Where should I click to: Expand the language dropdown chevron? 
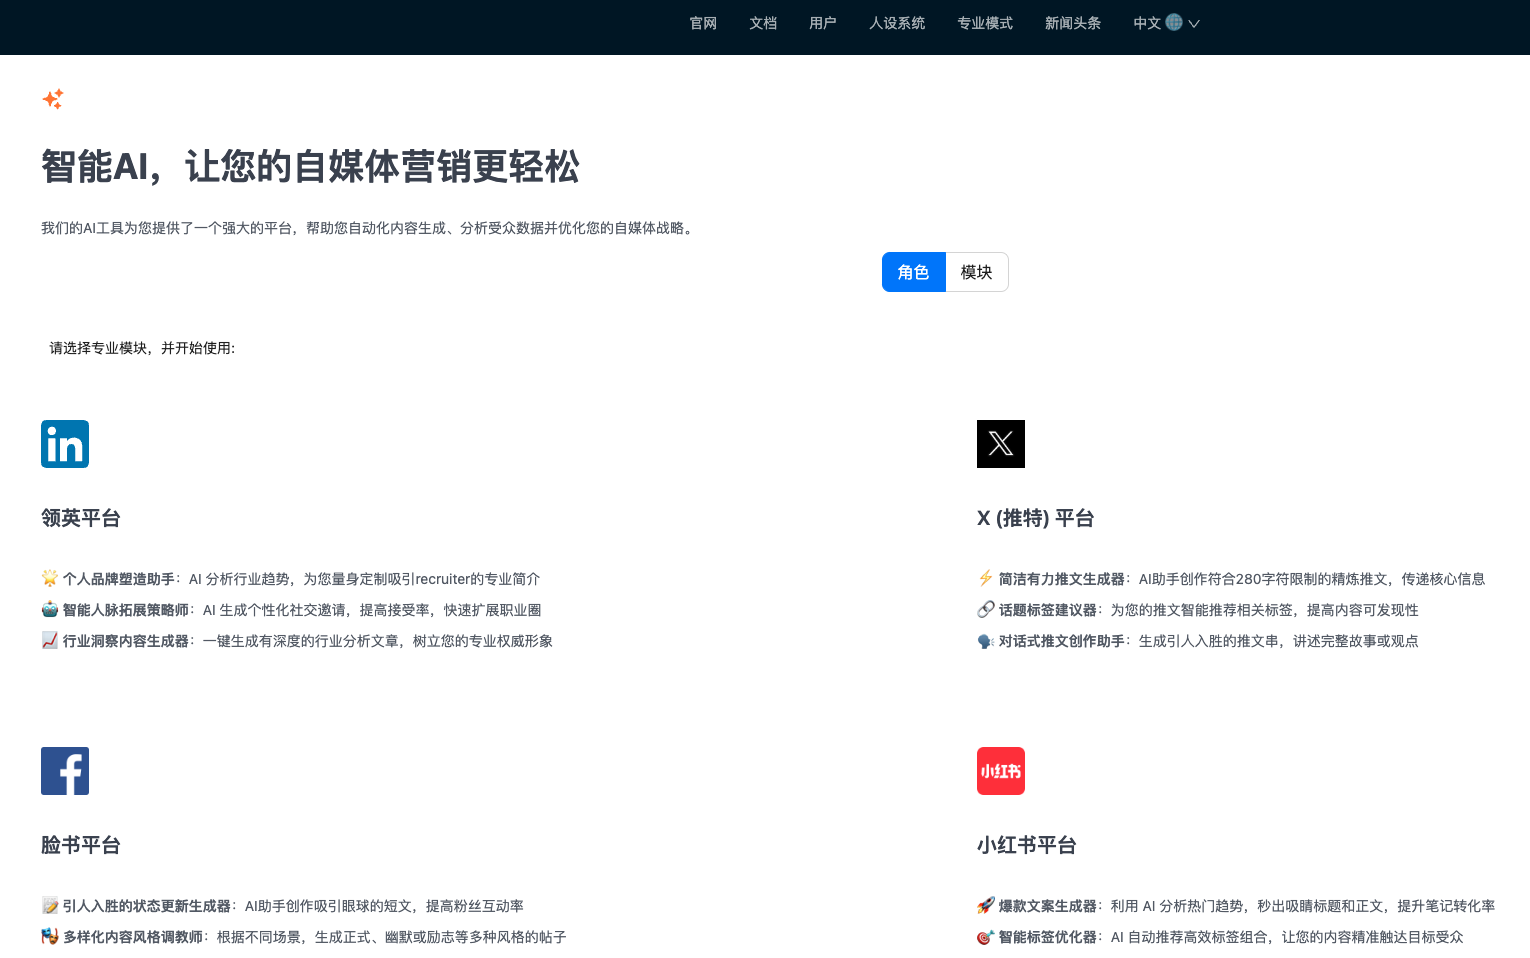pyautogui.click(x=1194, y=23)
